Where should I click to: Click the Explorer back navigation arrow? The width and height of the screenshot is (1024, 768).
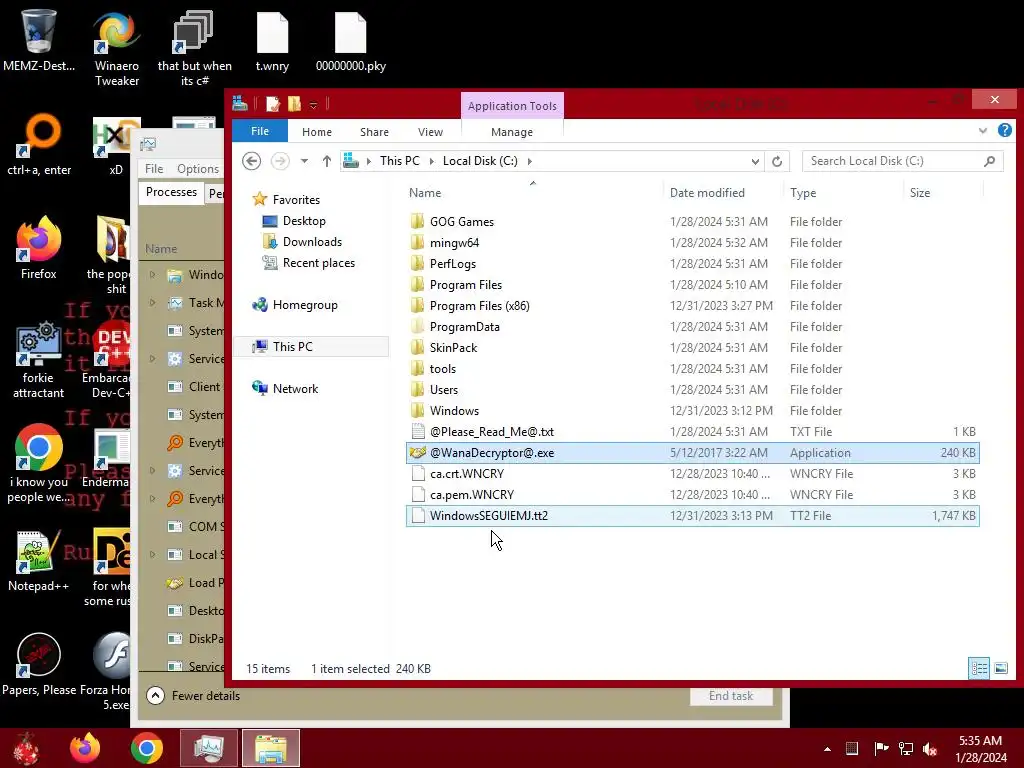251,161
